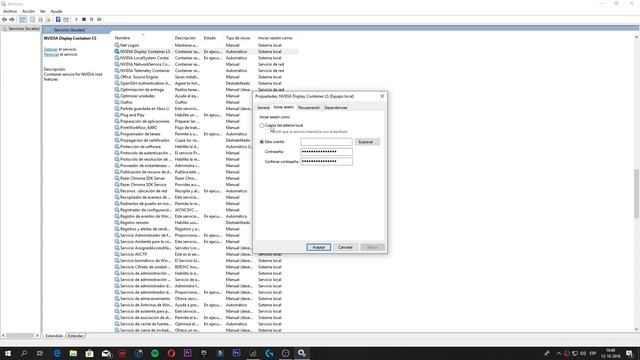Switch to Recuperación tab
Screen dimensions: 640x360
tap(309, 108)
